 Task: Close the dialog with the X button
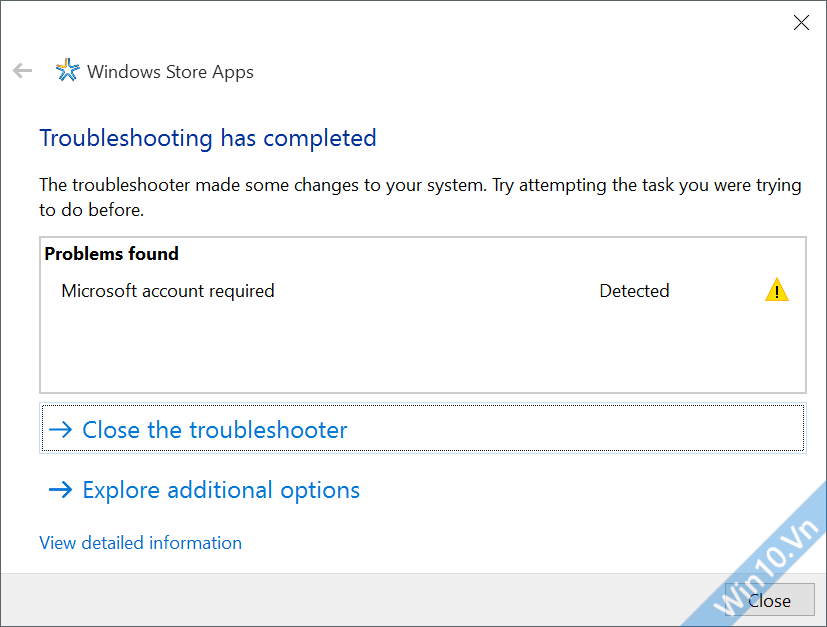pyautogui.click(x=801, y=23)
